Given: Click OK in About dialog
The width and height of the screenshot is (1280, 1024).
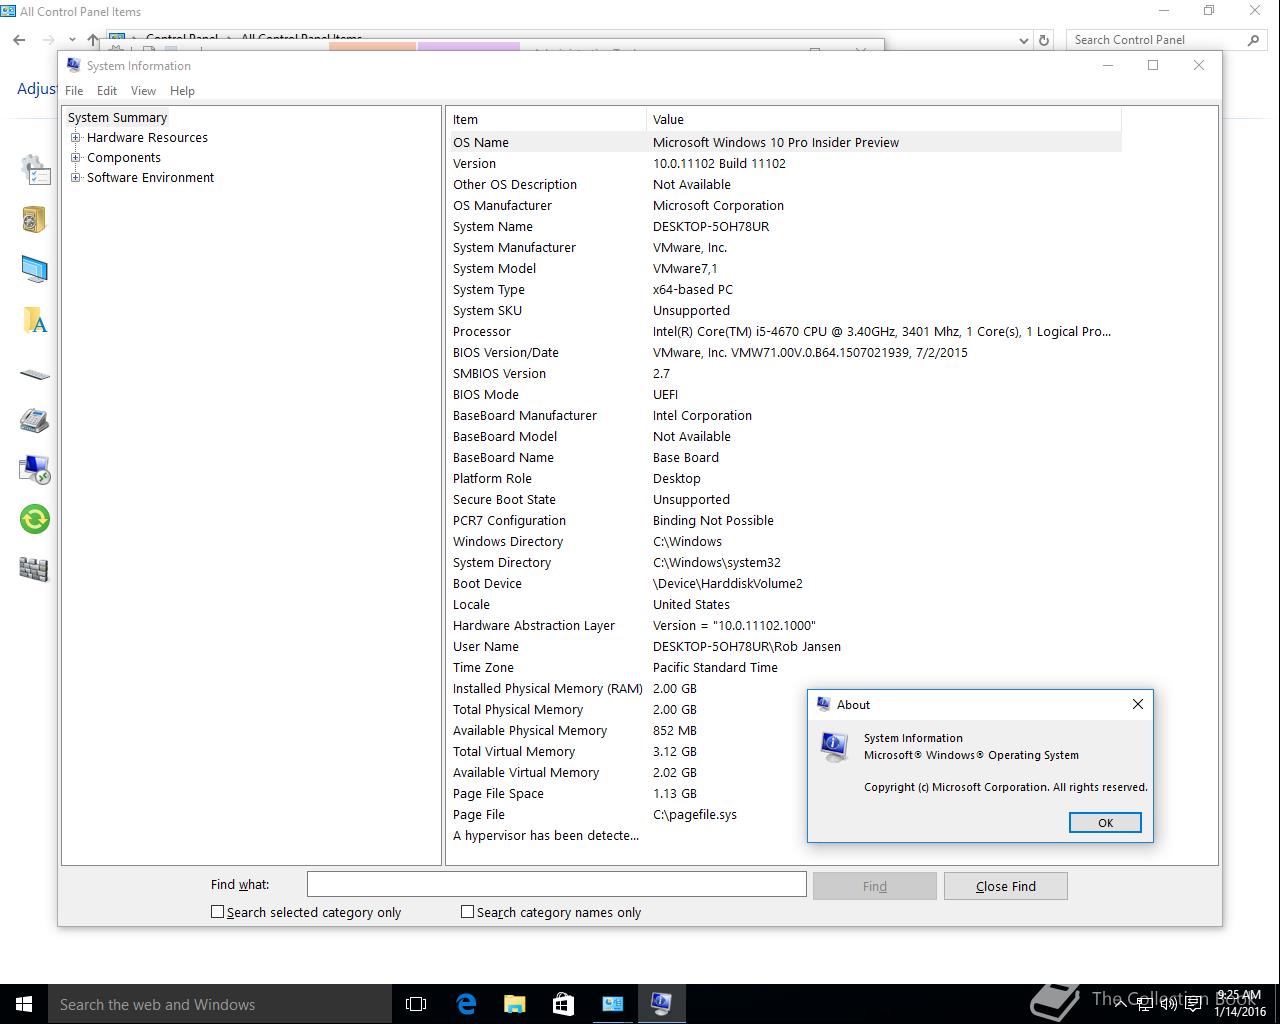Looking at the screenshot, I should (1105, 823).
